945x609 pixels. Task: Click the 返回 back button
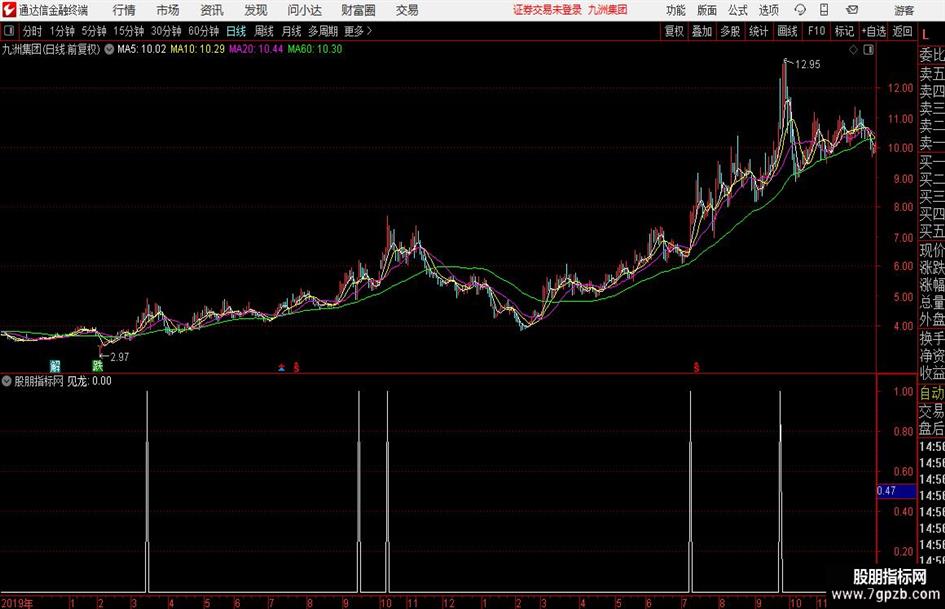[902, 31]
